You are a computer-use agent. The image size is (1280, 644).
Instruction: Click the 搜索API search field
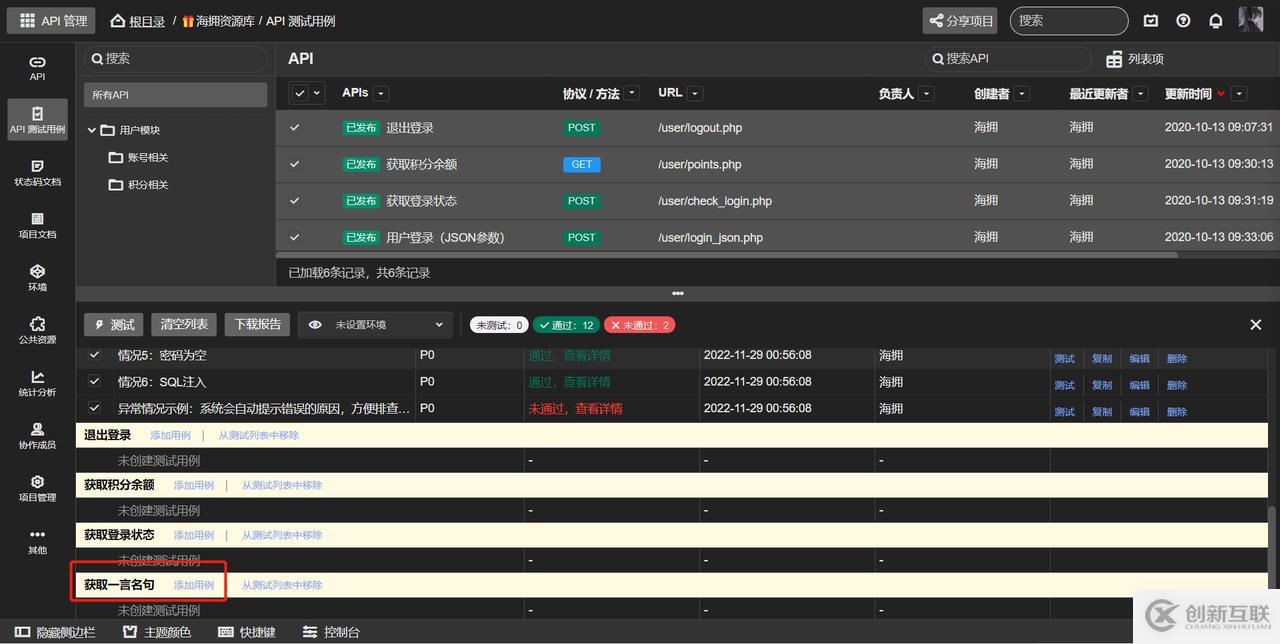1010,59
